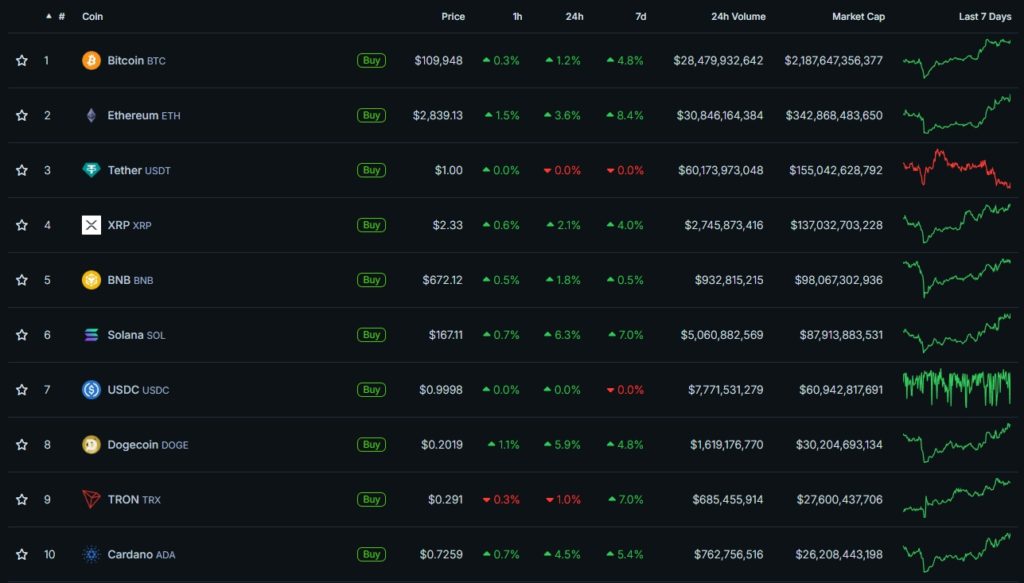Select the Solana SOL logo icon
Image resolution: width=1024 pixels, height=583 pixels.
click(92, 335)
